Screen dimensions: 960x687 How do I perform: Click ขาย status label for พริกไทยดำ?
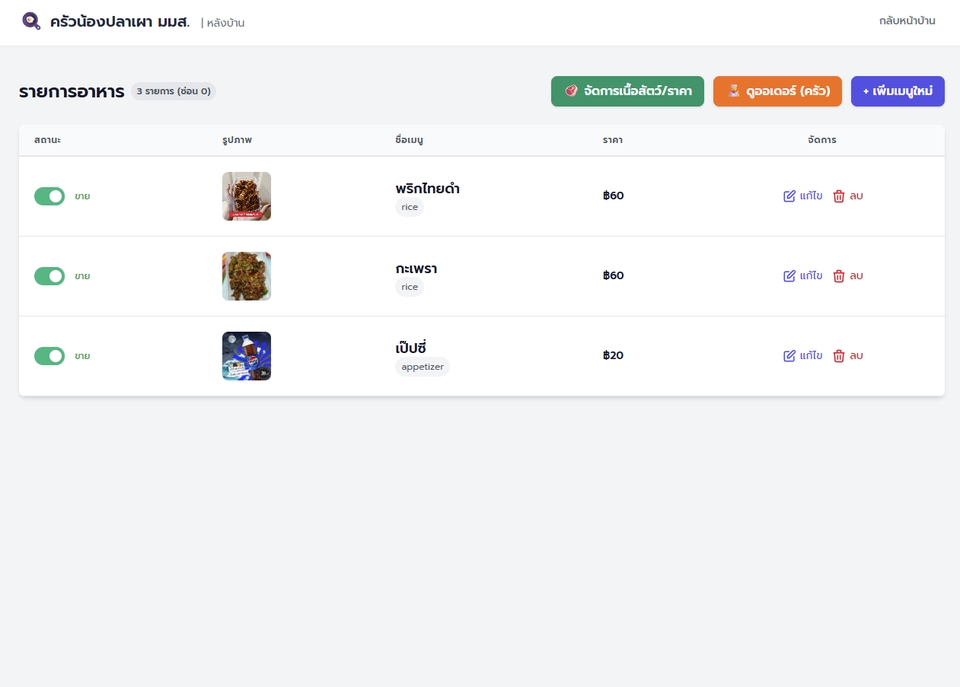click(82, 197)
